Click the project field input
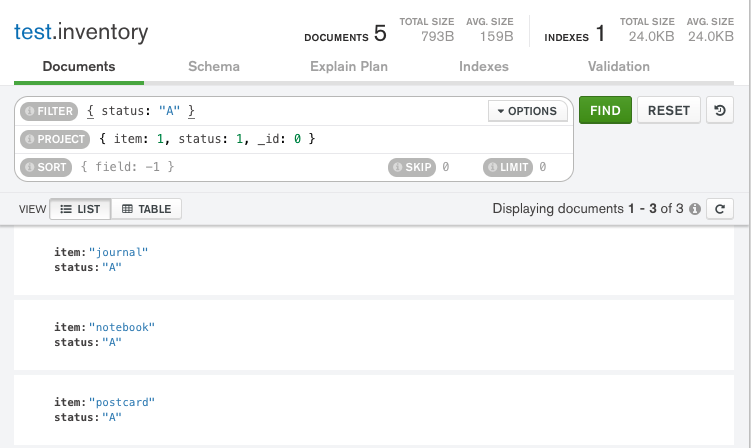 330,139
